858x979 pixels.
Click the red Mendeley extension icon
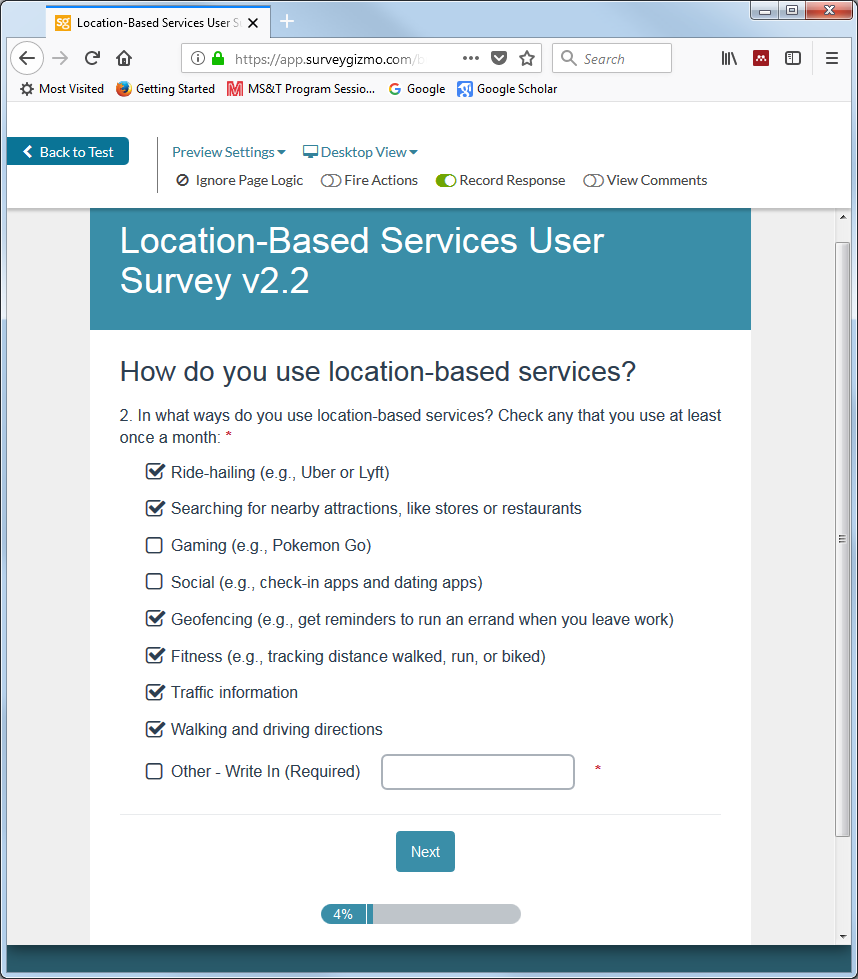point(761,58)
